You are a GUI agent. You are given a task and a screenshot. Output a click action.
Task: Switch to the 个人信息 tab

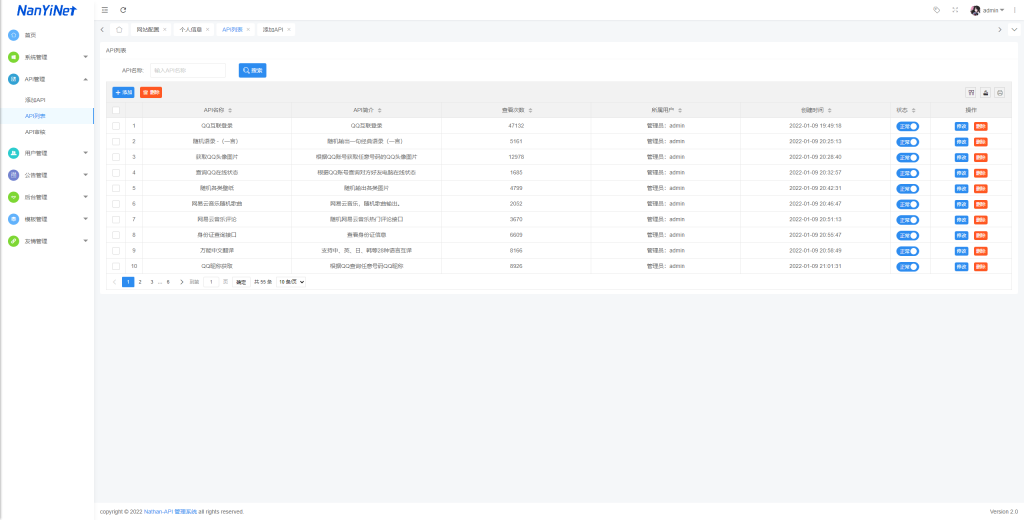click(x=190, y=30)
